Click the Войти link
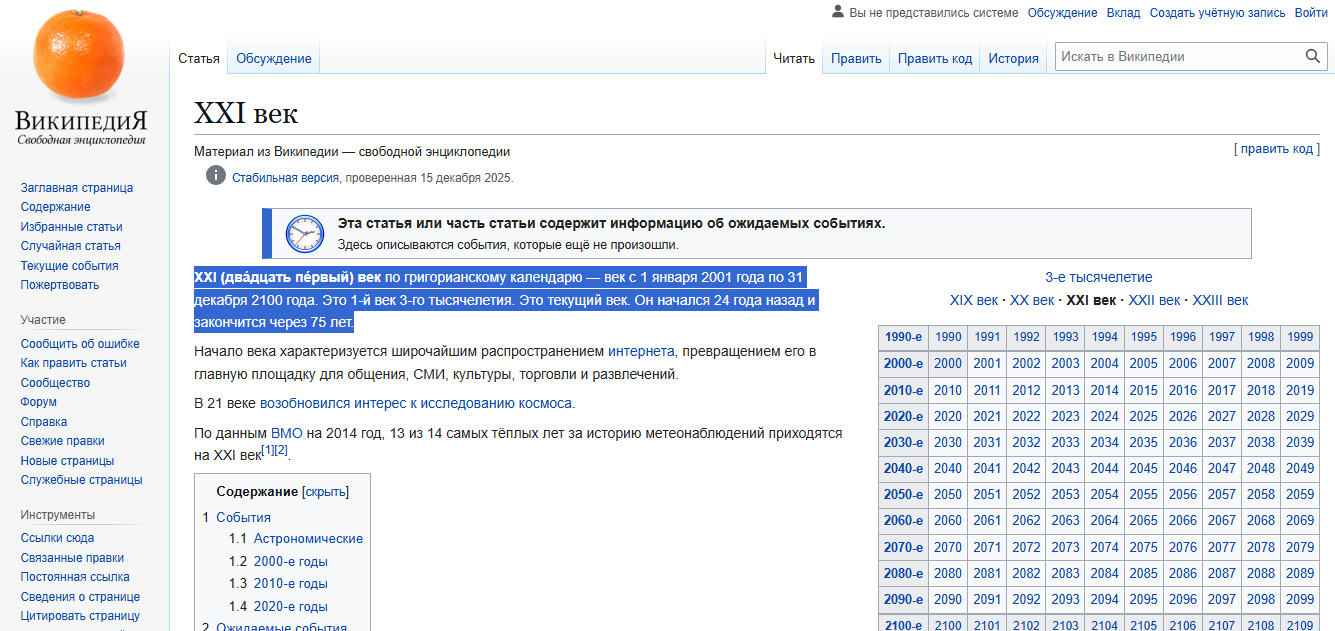Screen dimensions: 1335x631 (x=1311, y=13)
